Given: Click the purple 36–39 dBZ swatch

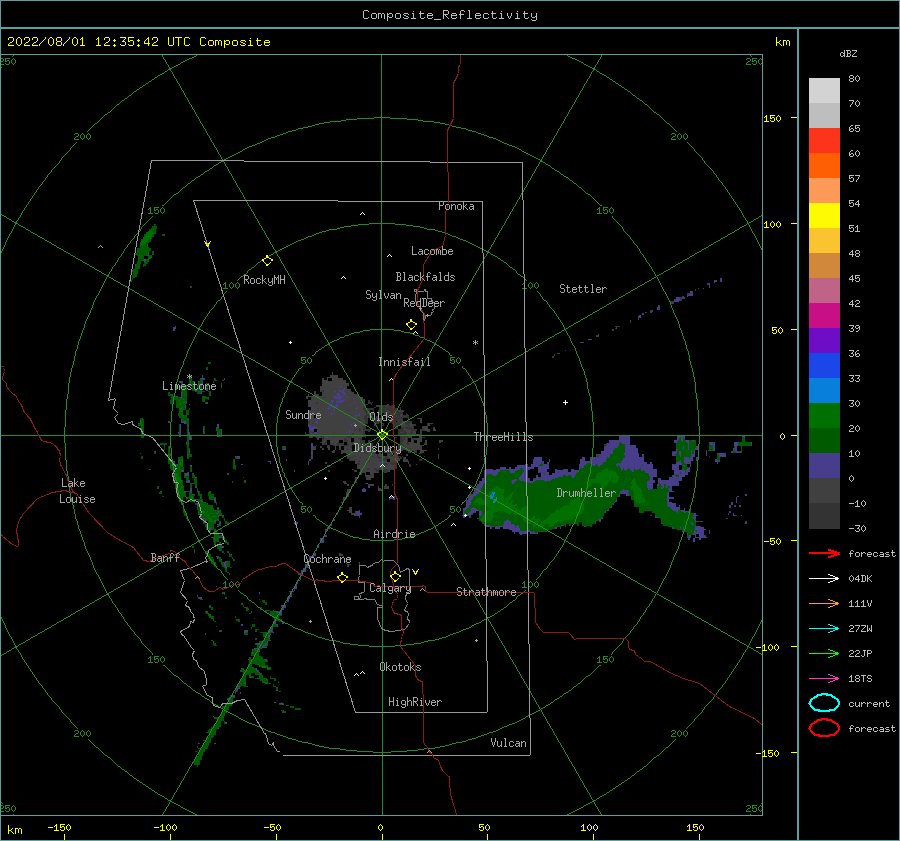Looking at the screenshot, I should click(824, 341).
